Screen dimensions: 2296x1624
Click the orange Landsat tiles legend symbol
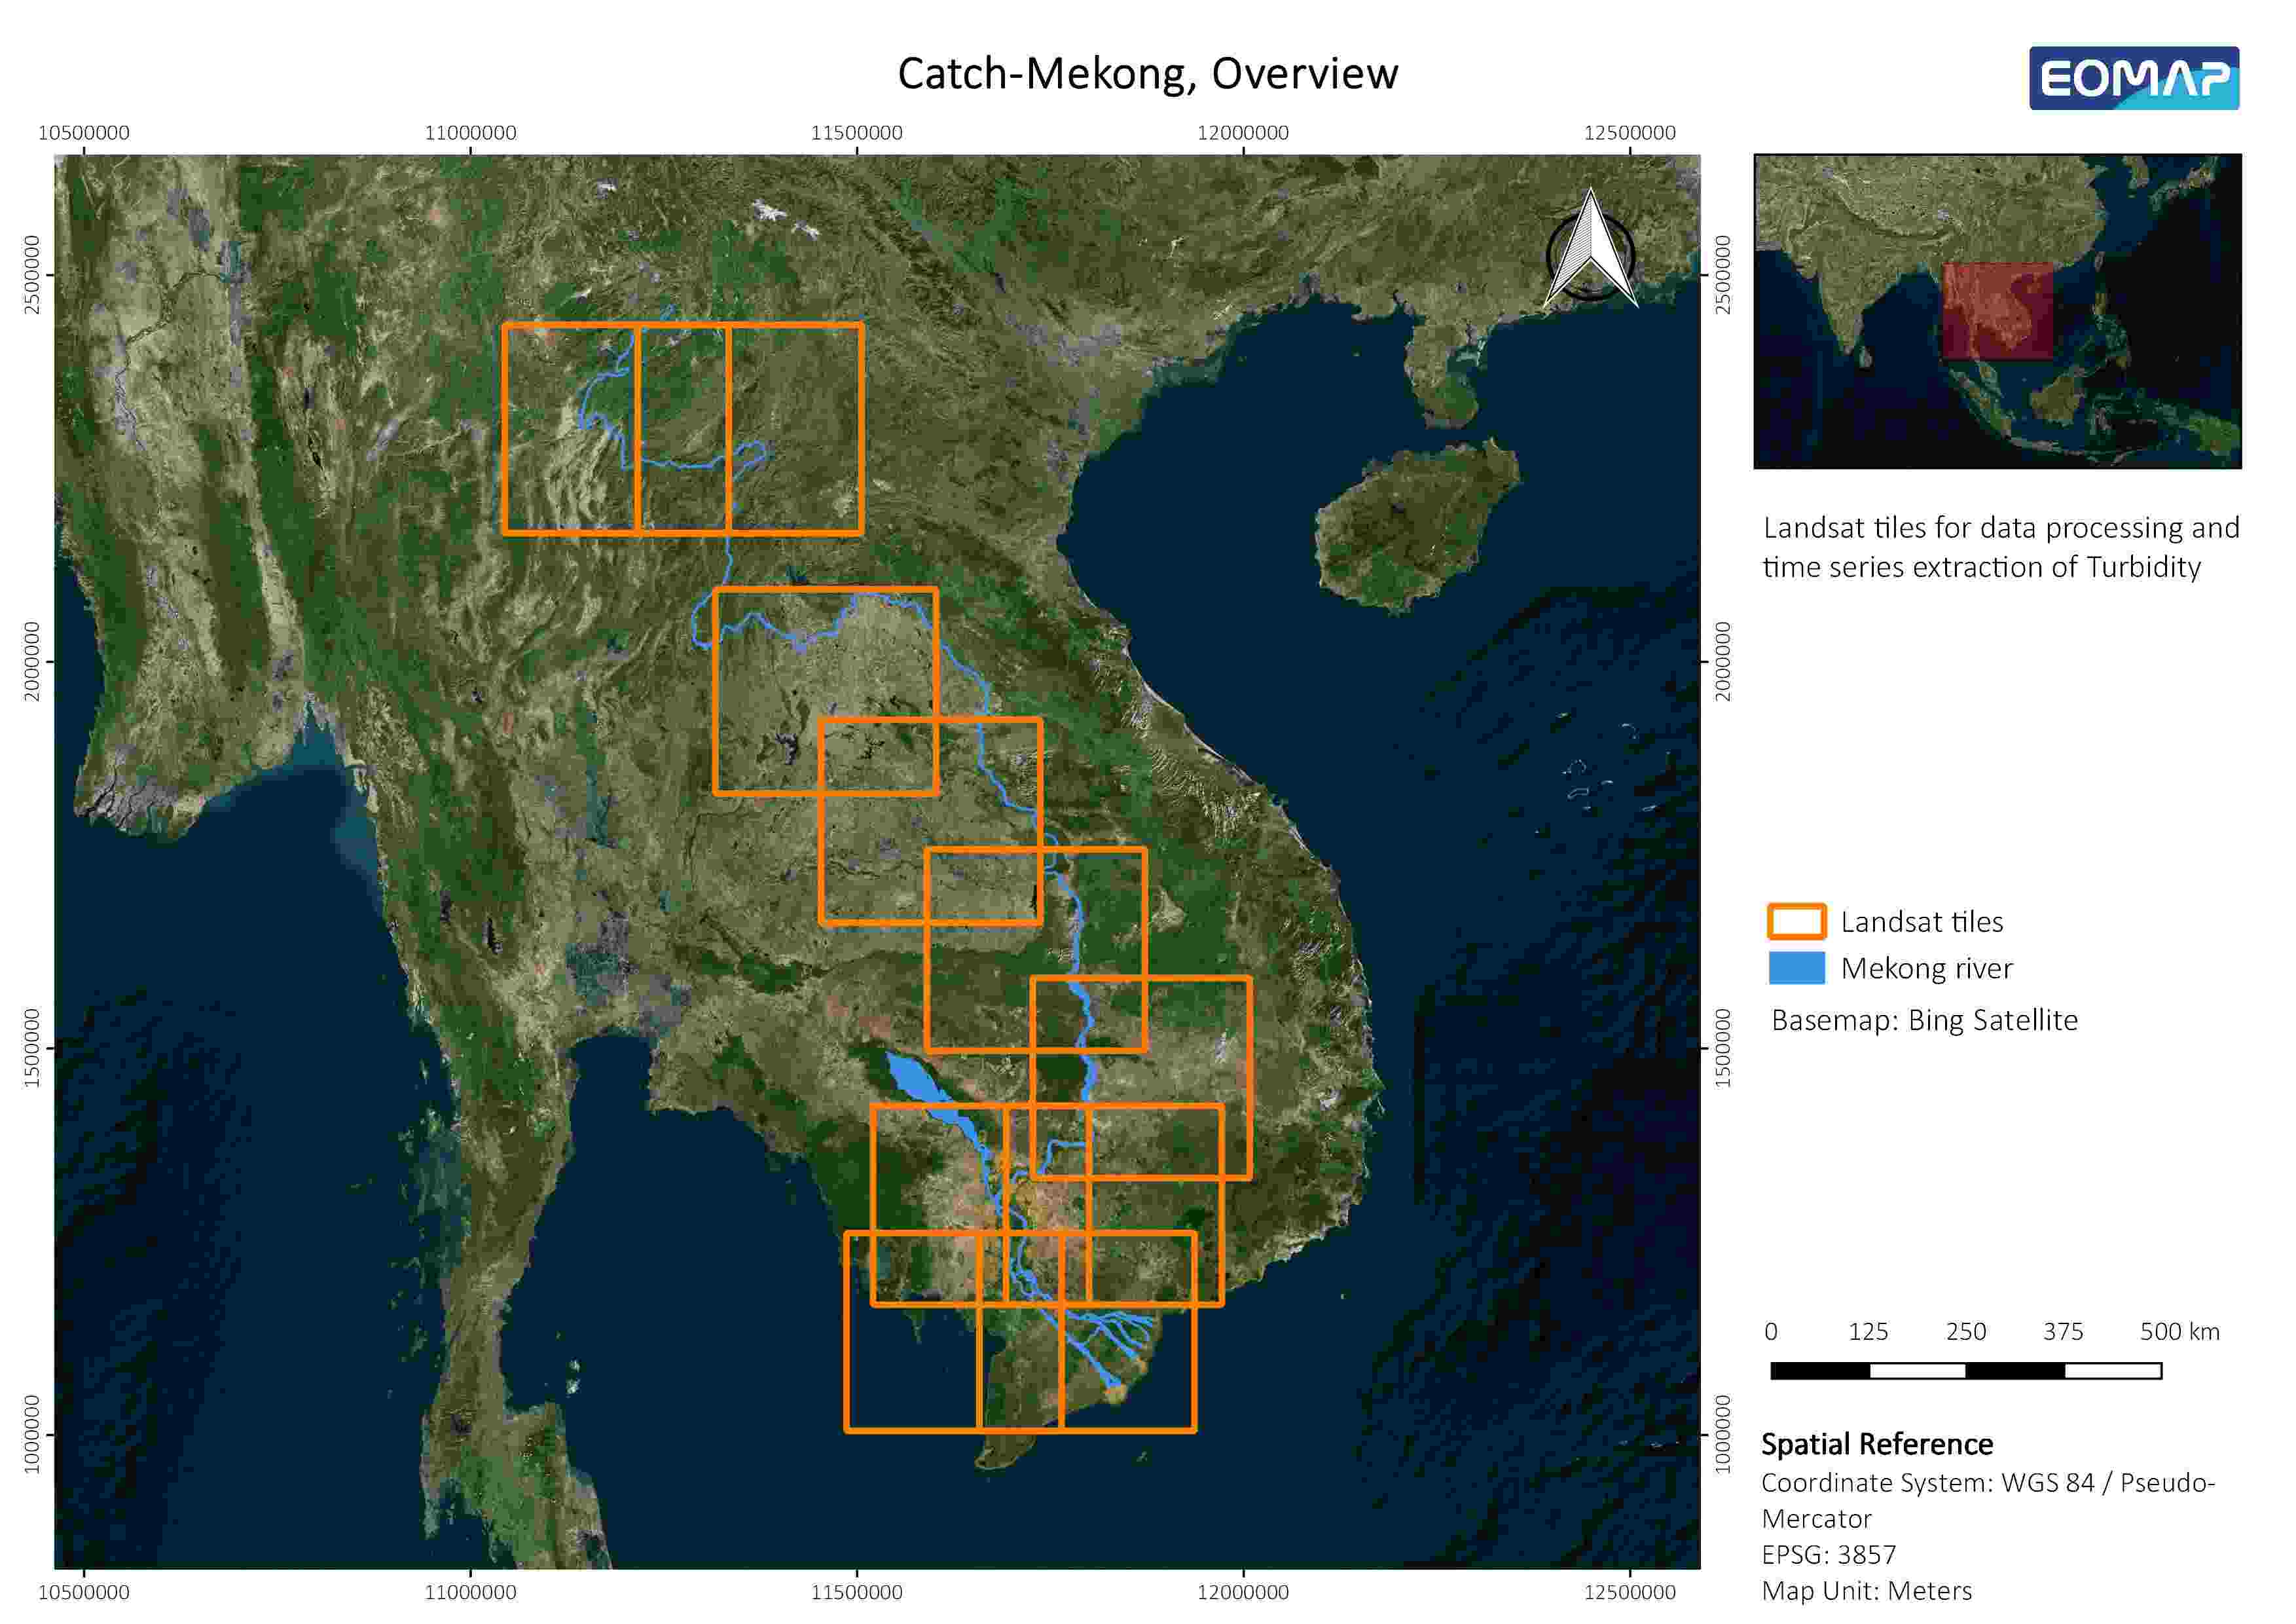1796,921
